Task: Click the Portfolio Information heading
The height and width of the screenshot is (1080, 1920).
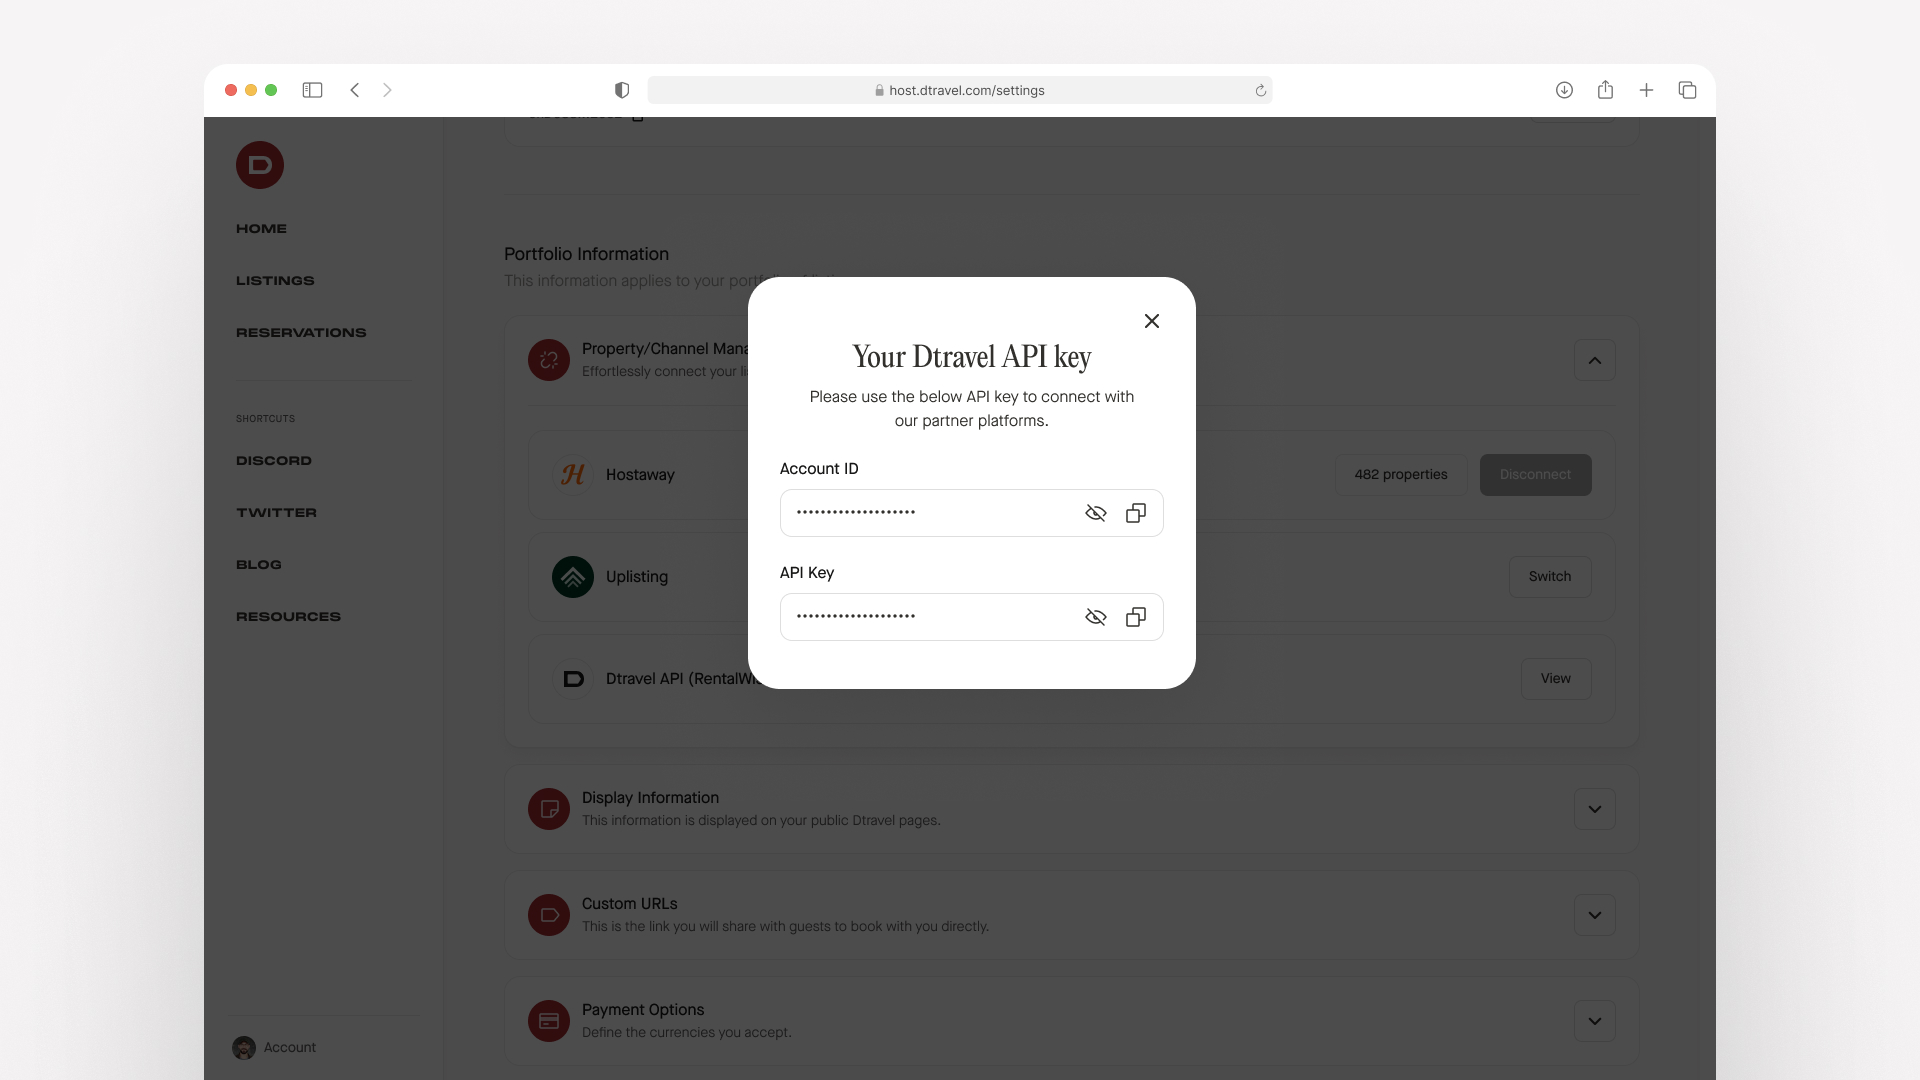Action: 586,254
